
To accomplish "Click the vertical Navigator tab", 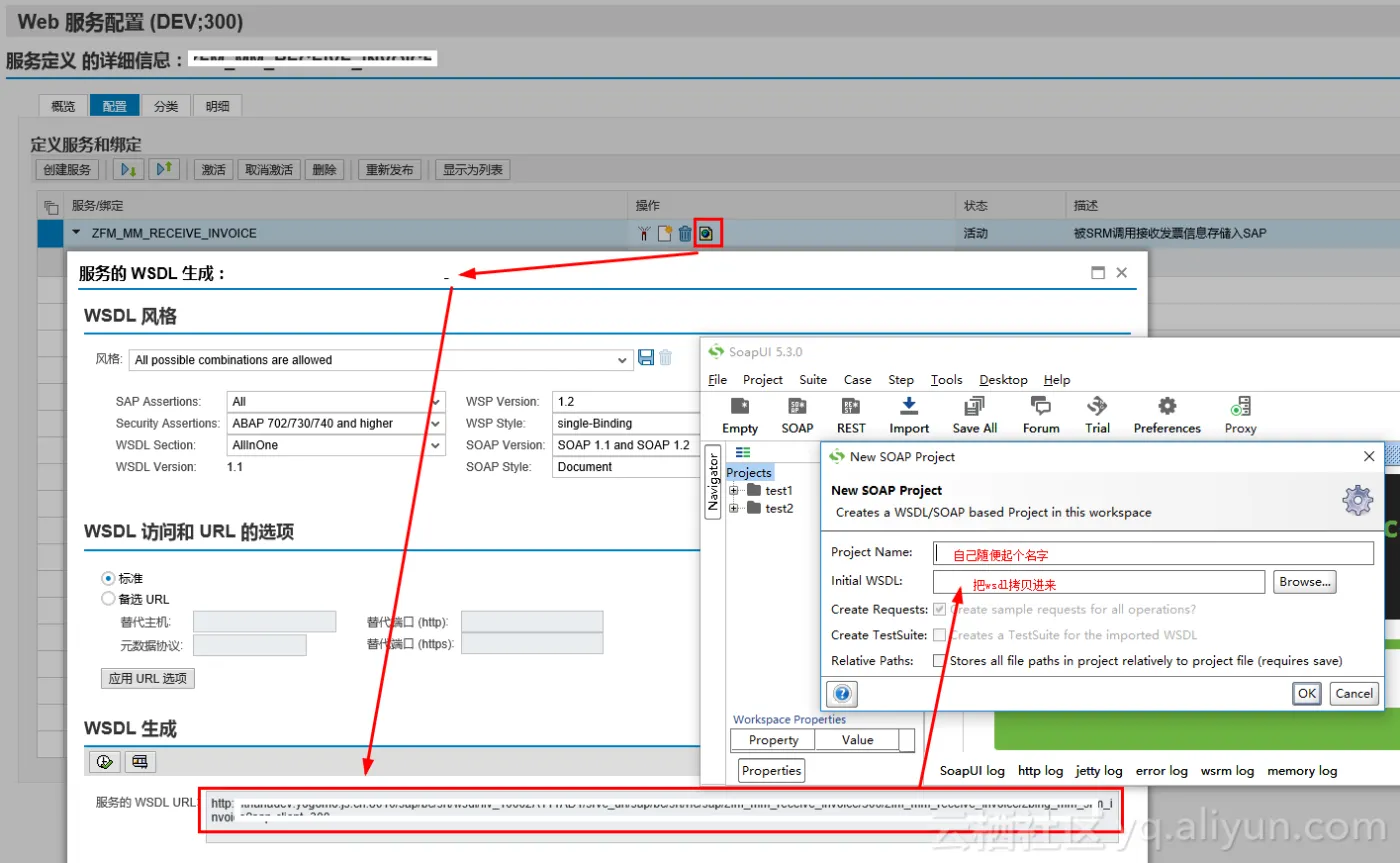I will 713,482.
